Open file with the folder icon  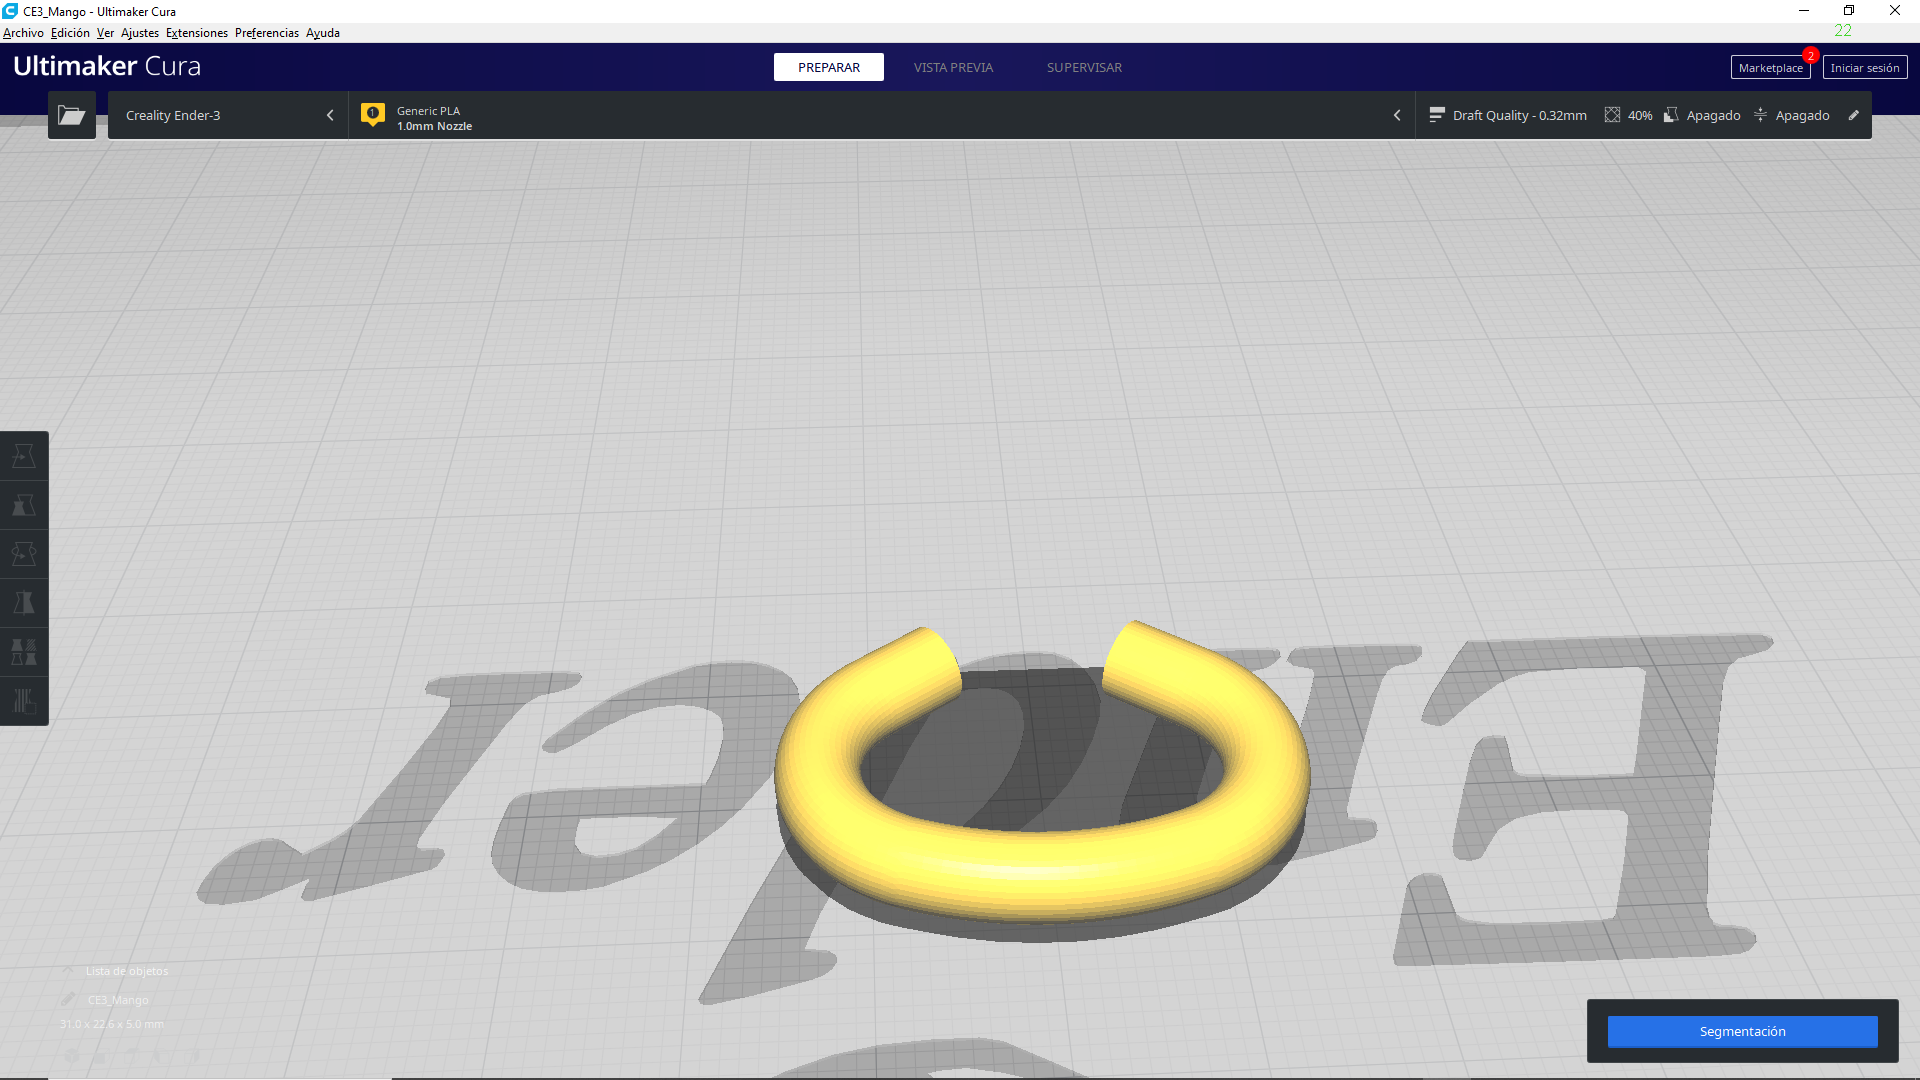click(71, 115)
